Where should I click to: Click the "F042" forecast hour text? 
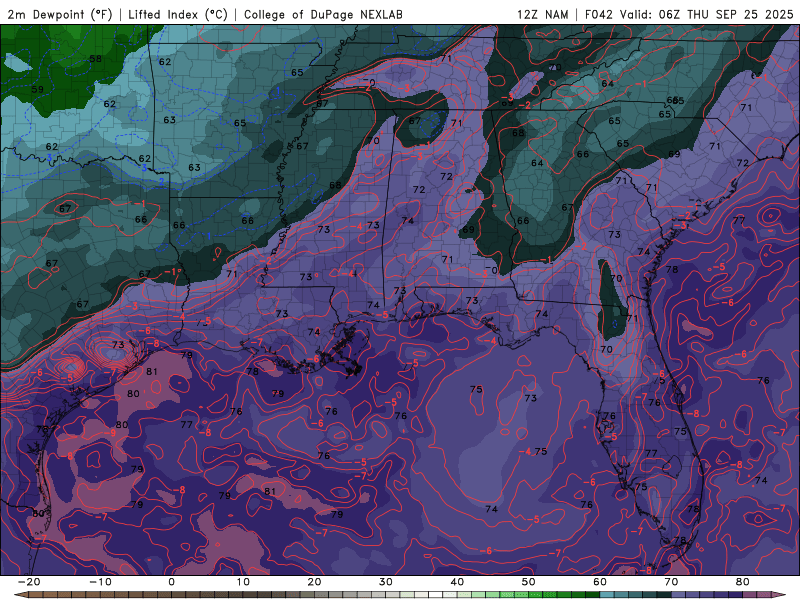click(598, 14)
